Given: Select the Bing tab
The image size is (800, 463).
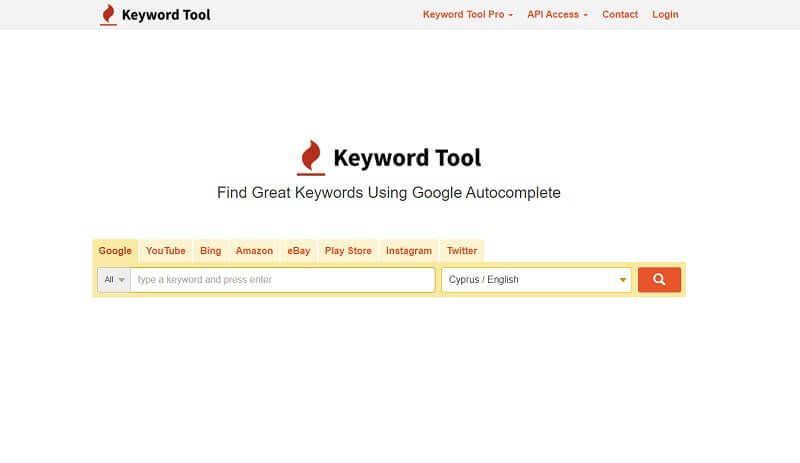Looking at the screenshot, I should click(211, 251).
